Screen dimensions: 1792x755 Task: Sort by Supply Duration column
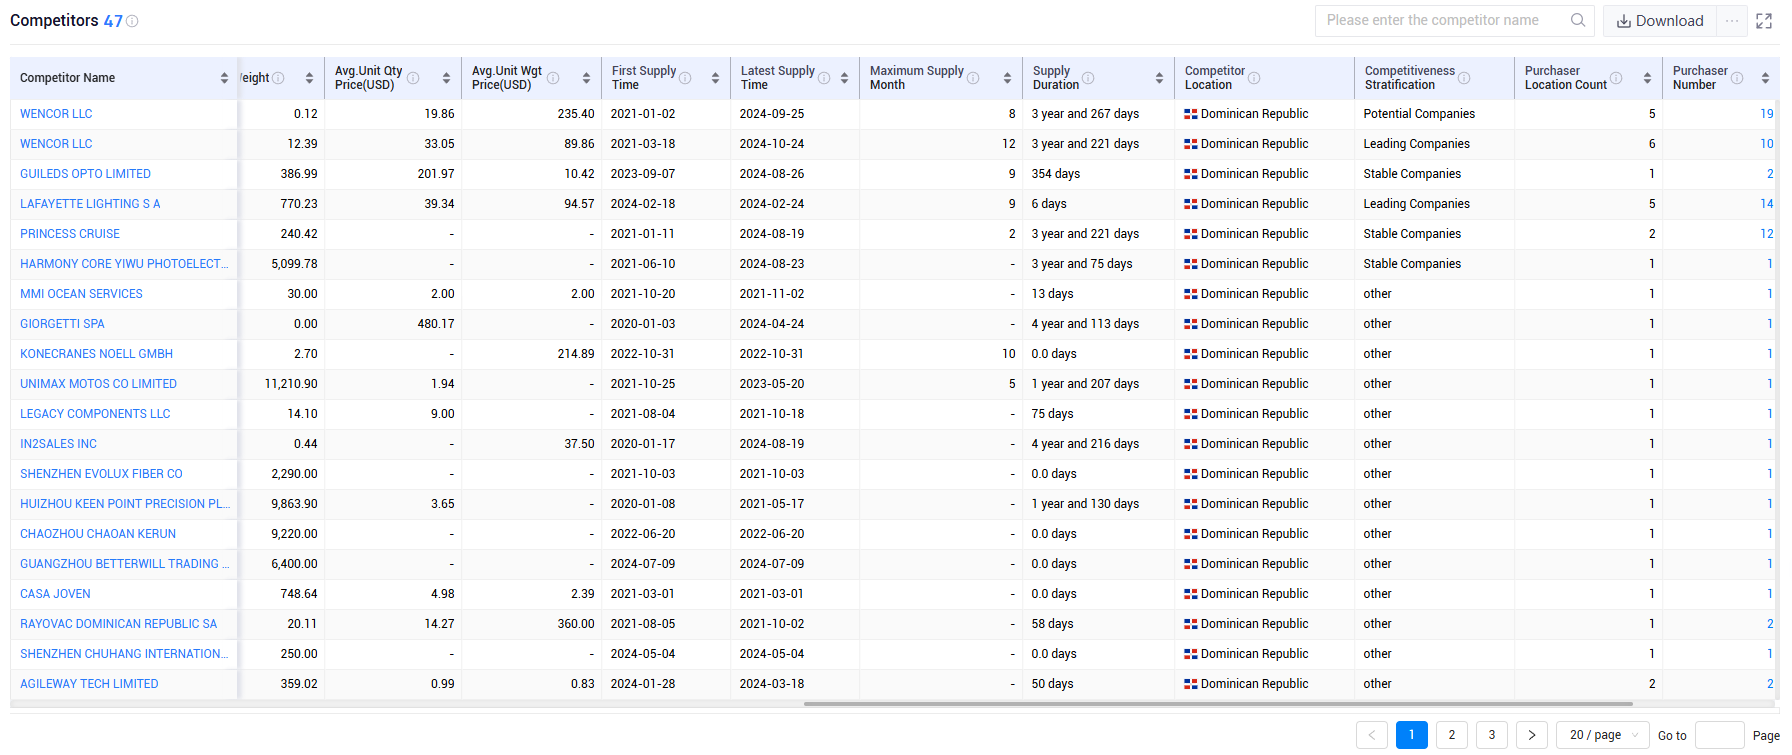(1159, 78)
